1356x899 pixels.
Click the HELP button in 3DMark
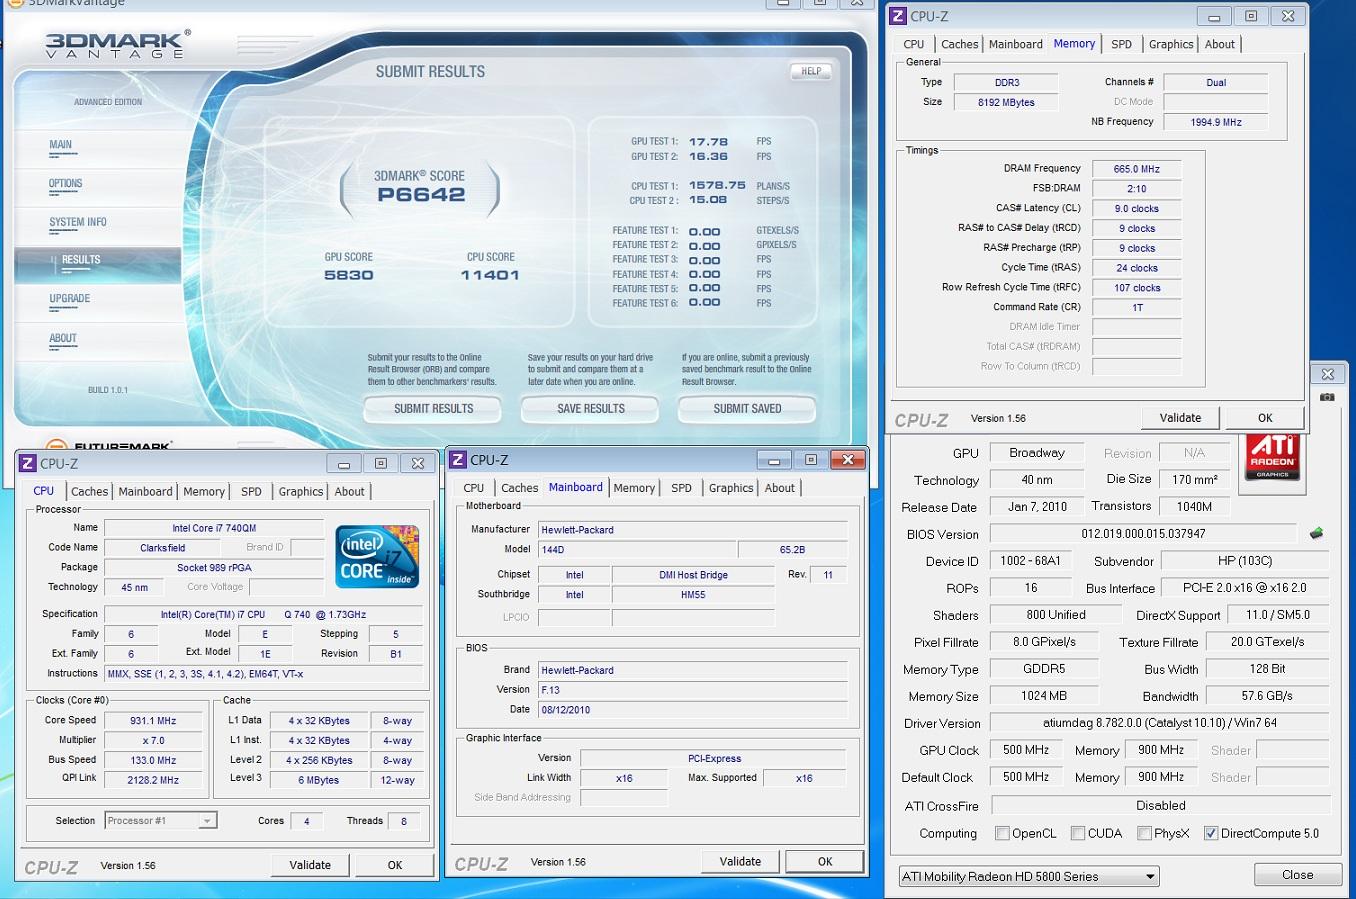coord(811,71)
